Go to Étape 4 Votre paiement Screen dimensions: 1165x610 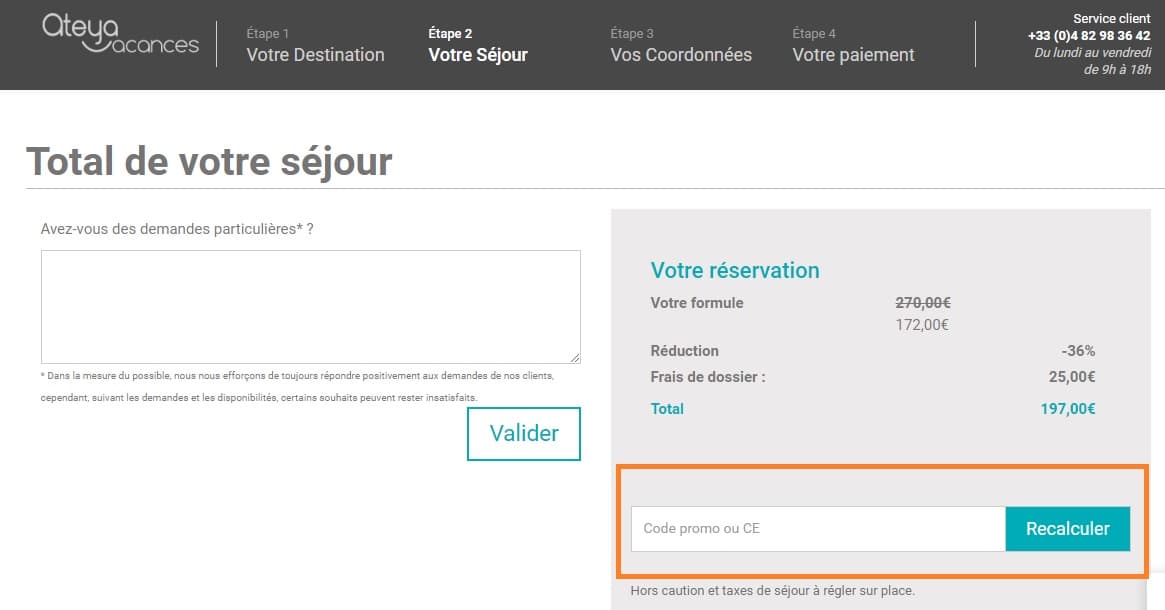(x=853, y=45)
